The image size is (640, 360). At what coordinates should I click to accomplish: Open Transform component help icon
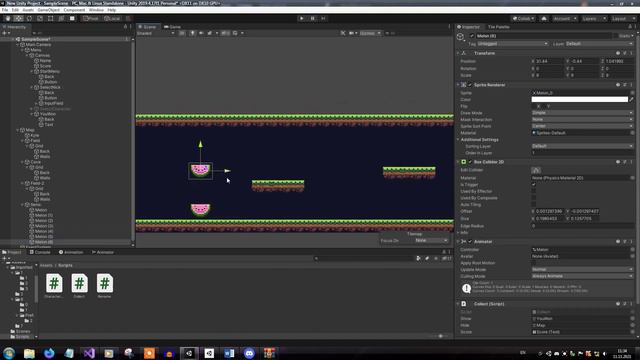click(x=618, y=53)
